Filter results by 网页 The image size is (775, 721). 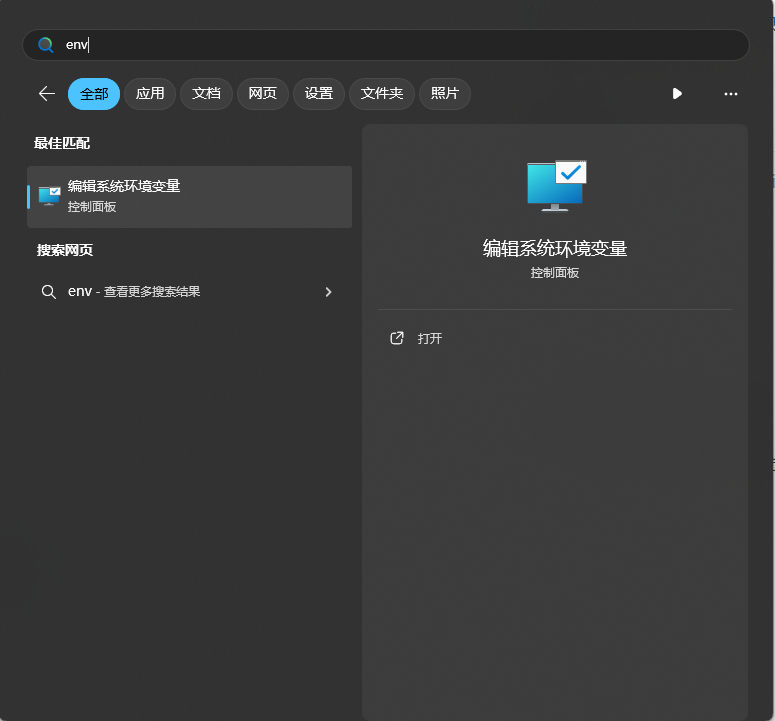tap(262, 93)
